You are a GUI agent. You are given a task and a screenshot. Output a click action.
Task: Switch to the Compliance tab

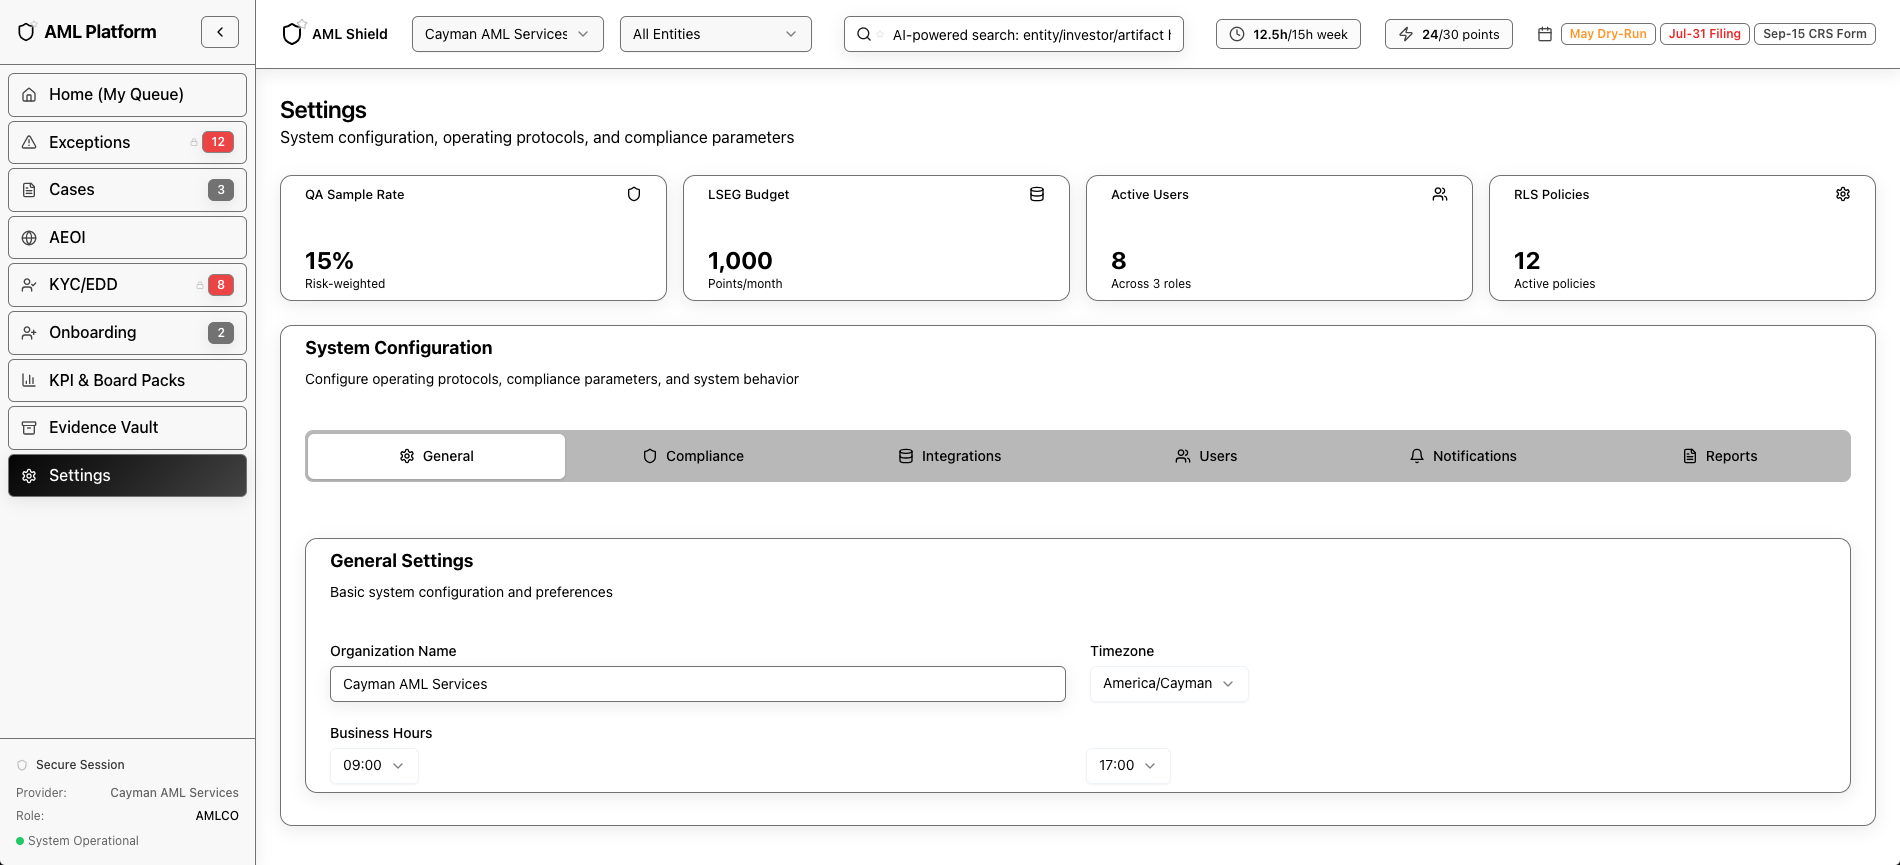693,456
